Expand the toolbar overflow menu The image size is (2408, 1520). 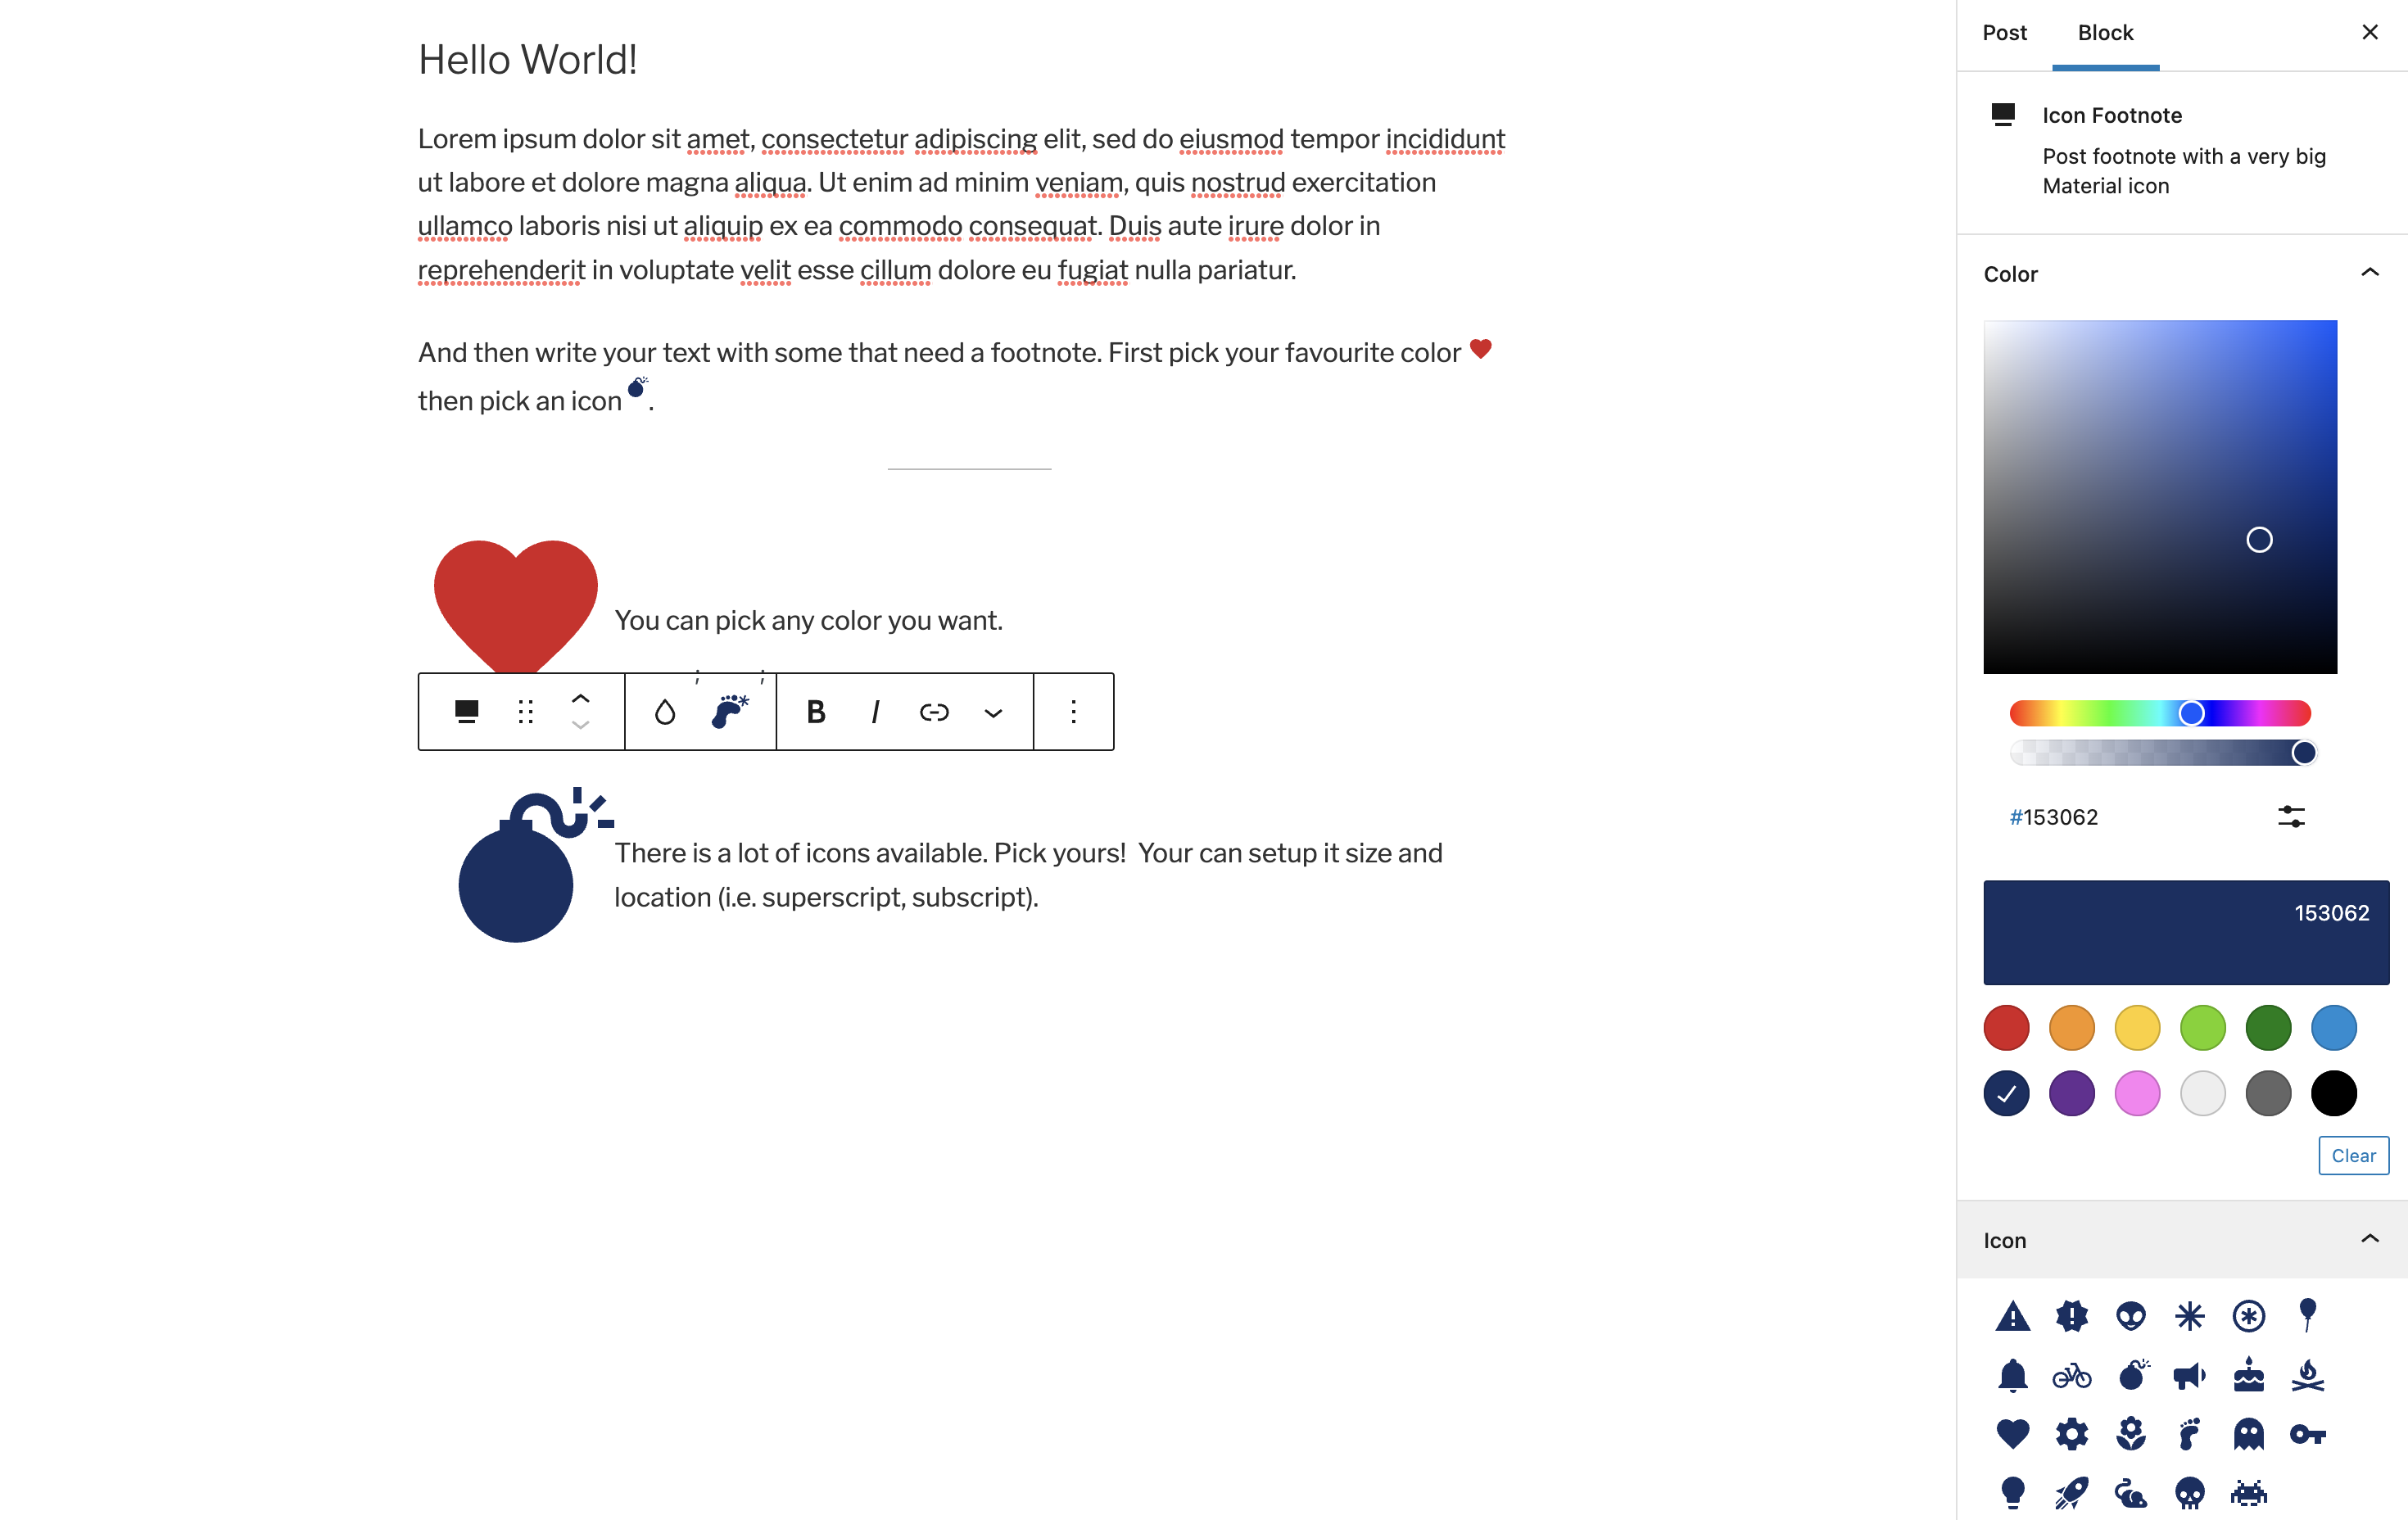1072,711
